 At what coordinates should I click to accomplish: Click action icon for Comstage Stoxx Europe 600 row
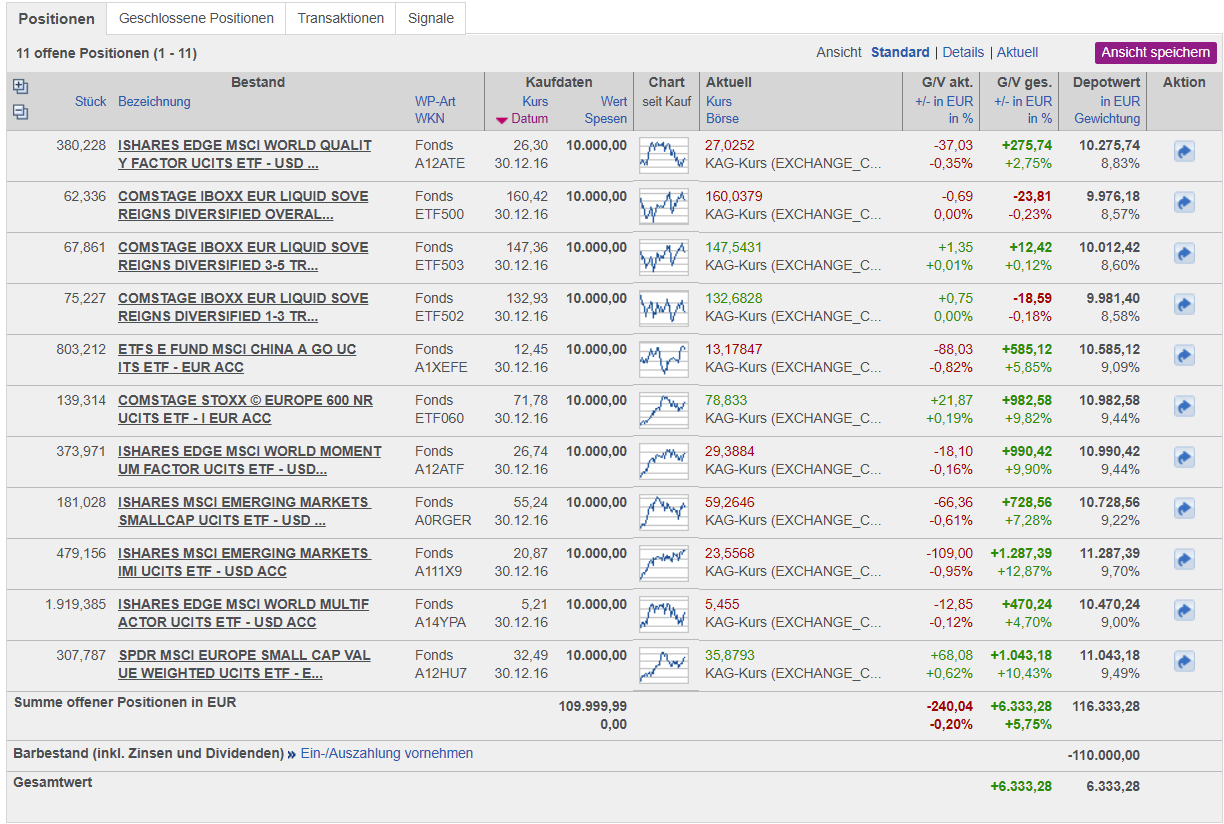(x=1184, y=407)
